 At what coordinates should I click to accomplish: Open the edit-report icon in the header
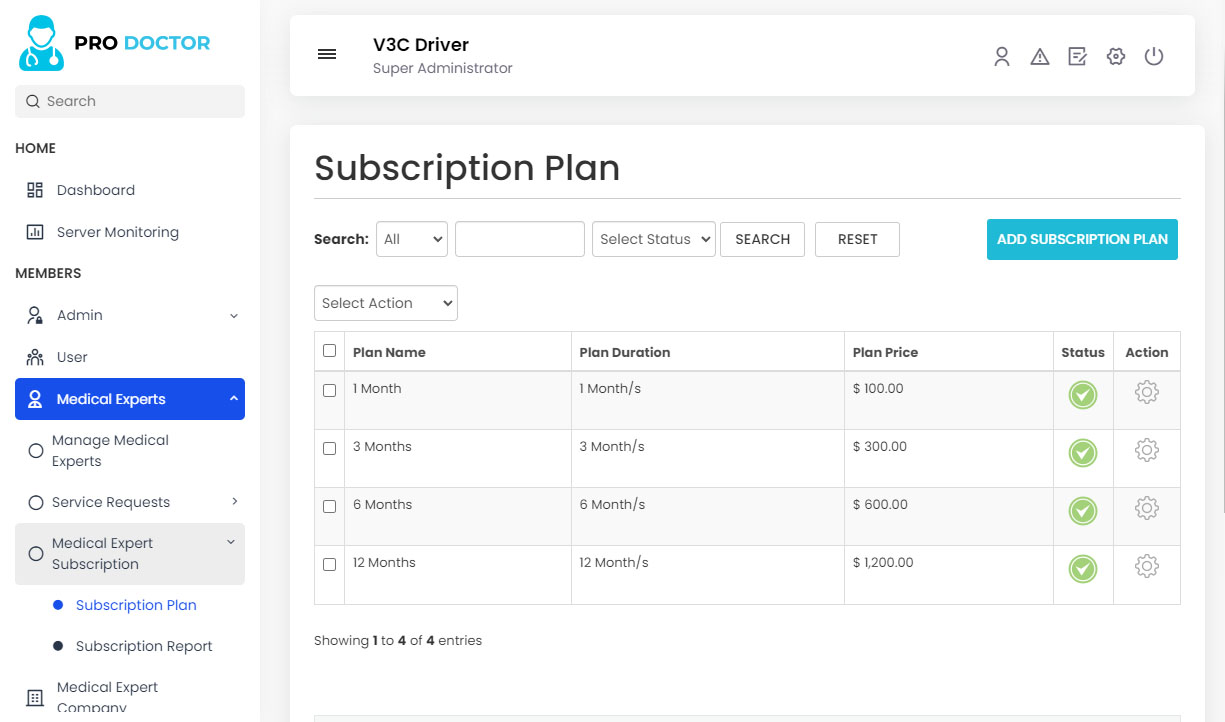[1077, 56]
